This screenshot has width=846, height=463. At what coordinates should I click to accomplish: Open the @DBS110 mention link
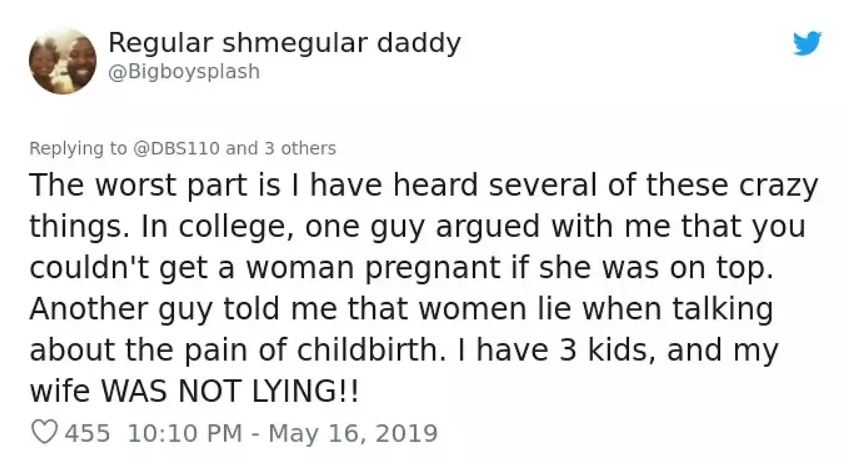point(176,148)
